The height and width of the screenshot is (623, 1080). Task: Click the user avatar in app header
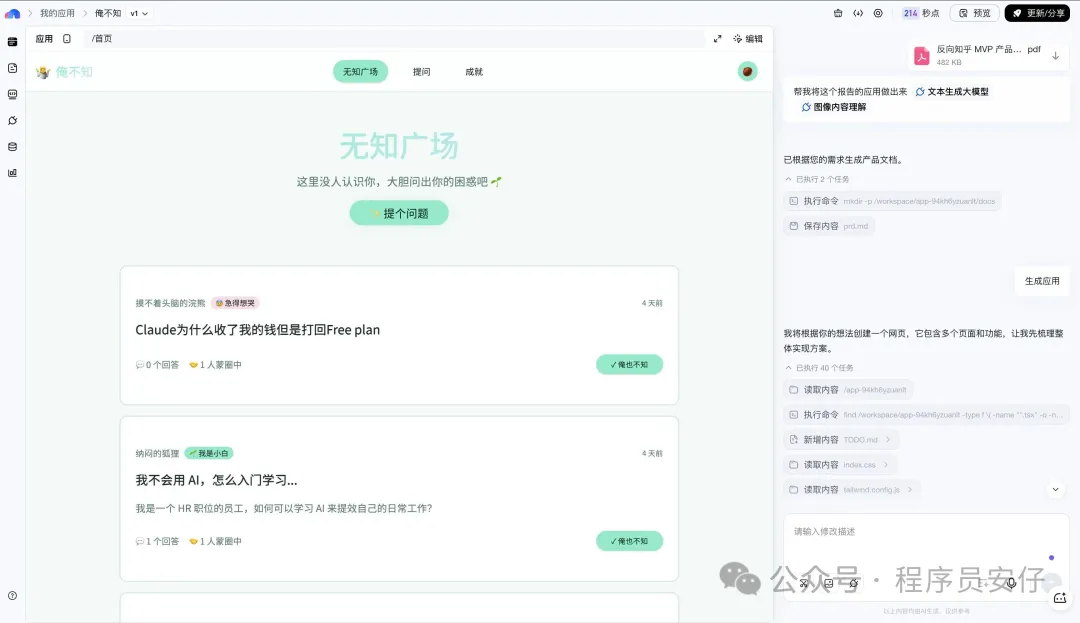747,71
